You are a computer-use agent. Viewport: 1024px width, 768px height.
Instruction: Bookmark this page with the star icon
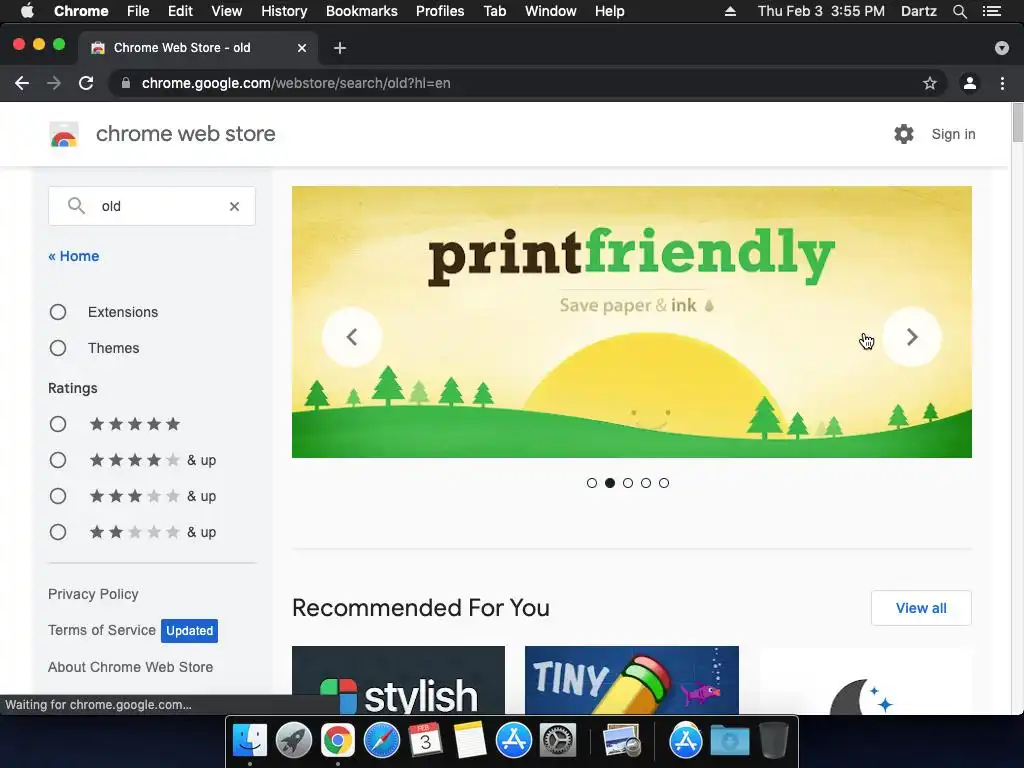pos(930,83)
